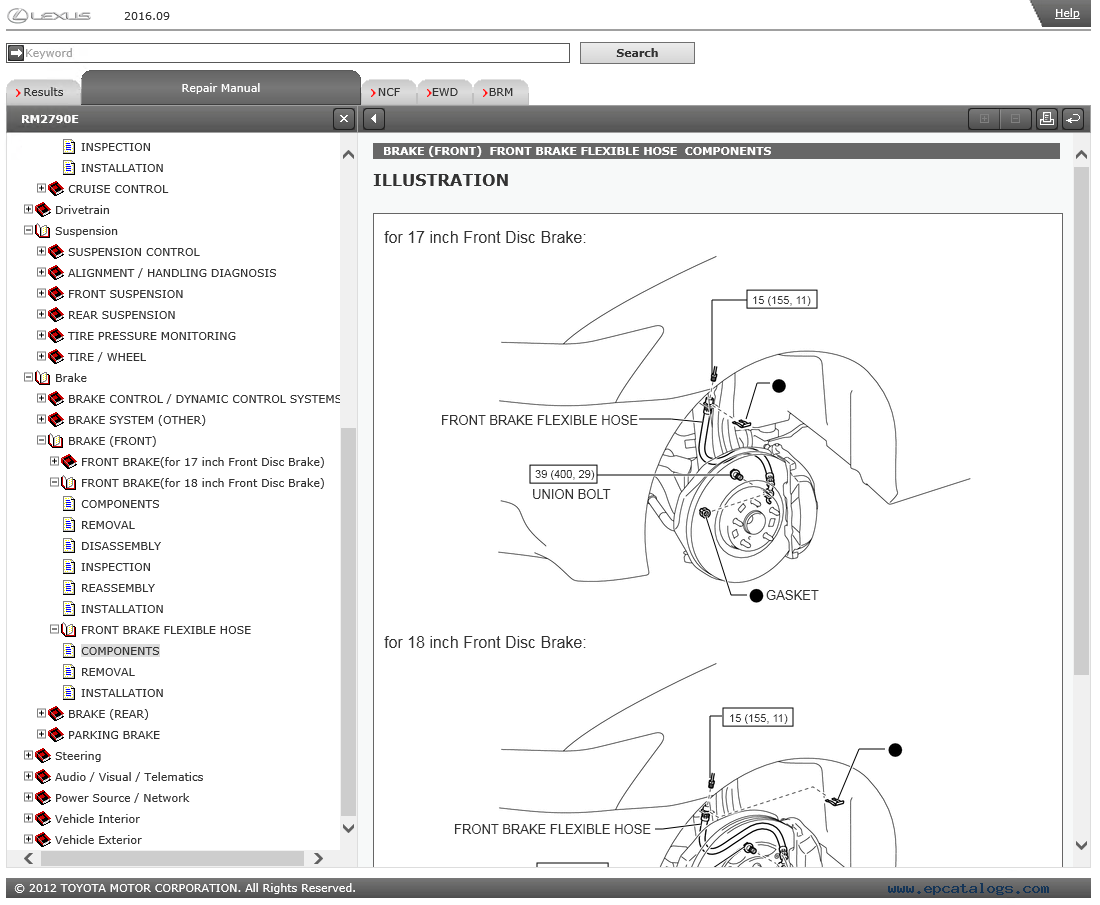
Task: Collapse FRONT BRAKE FLEXIBLE HOSE node
Action: tap(54, 629)
